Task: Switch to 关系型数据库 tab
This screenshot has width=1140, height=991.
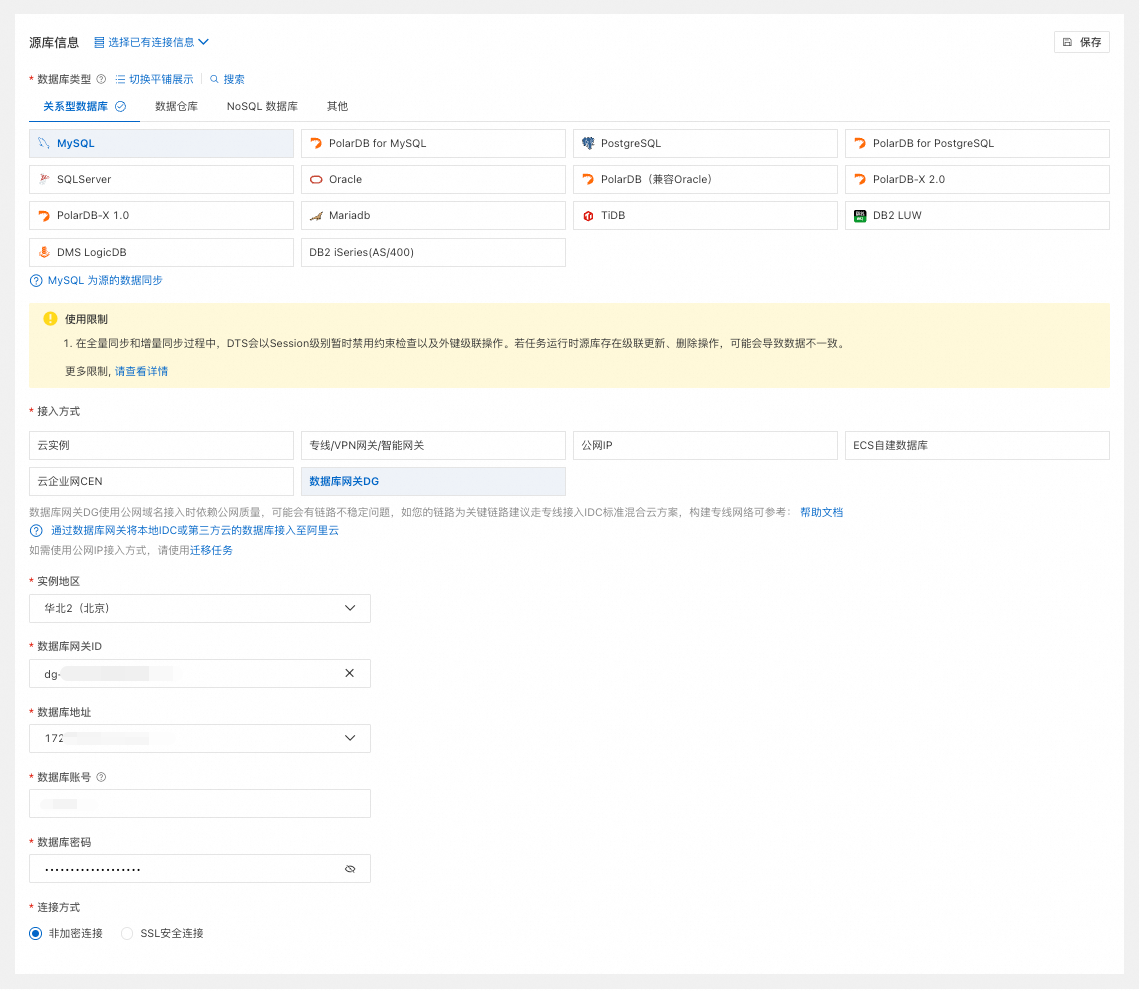Action: pyautogui.click(x=84, y=106)
